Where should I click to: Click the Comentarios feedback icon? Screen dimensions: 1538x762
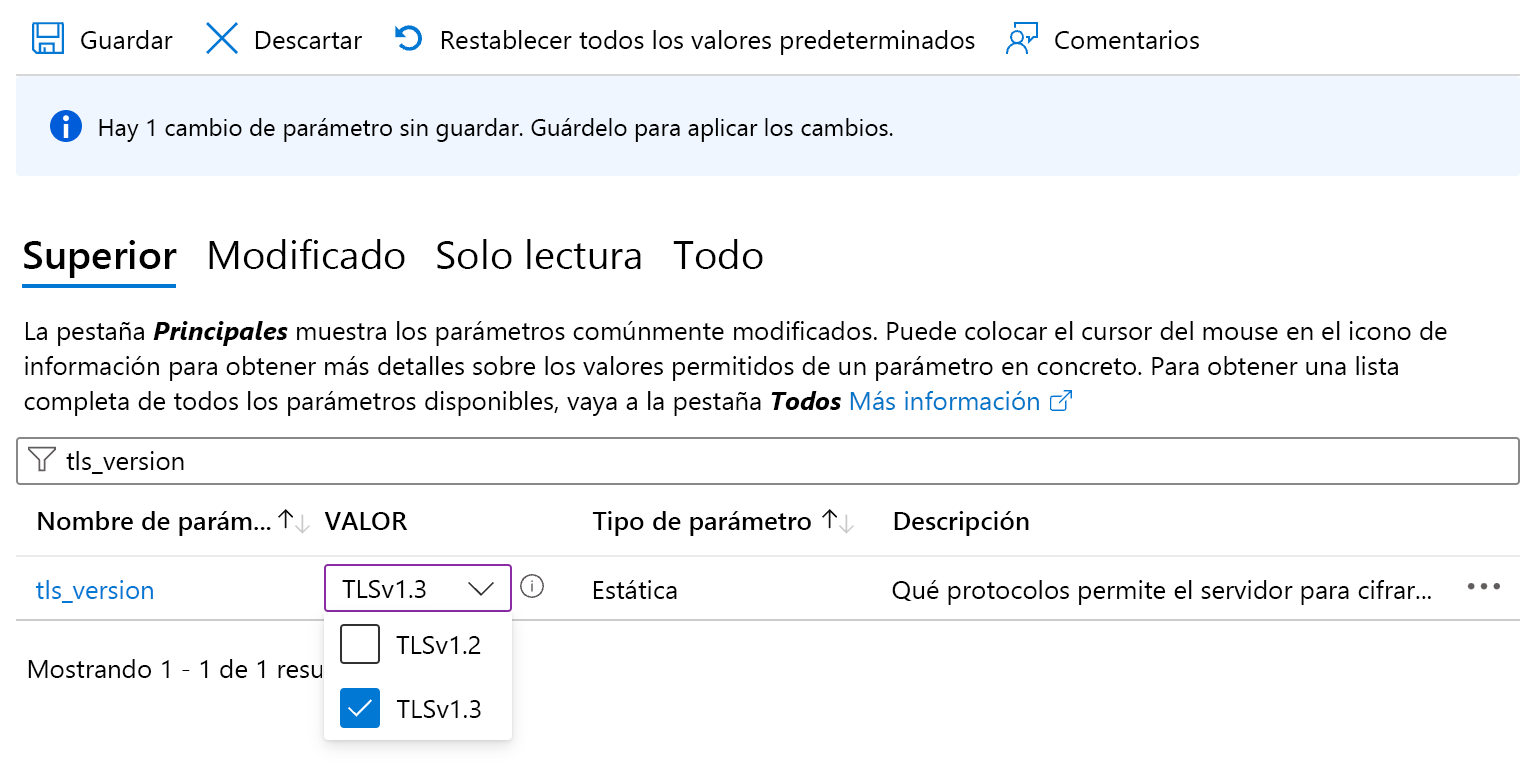pos(1021,39)
